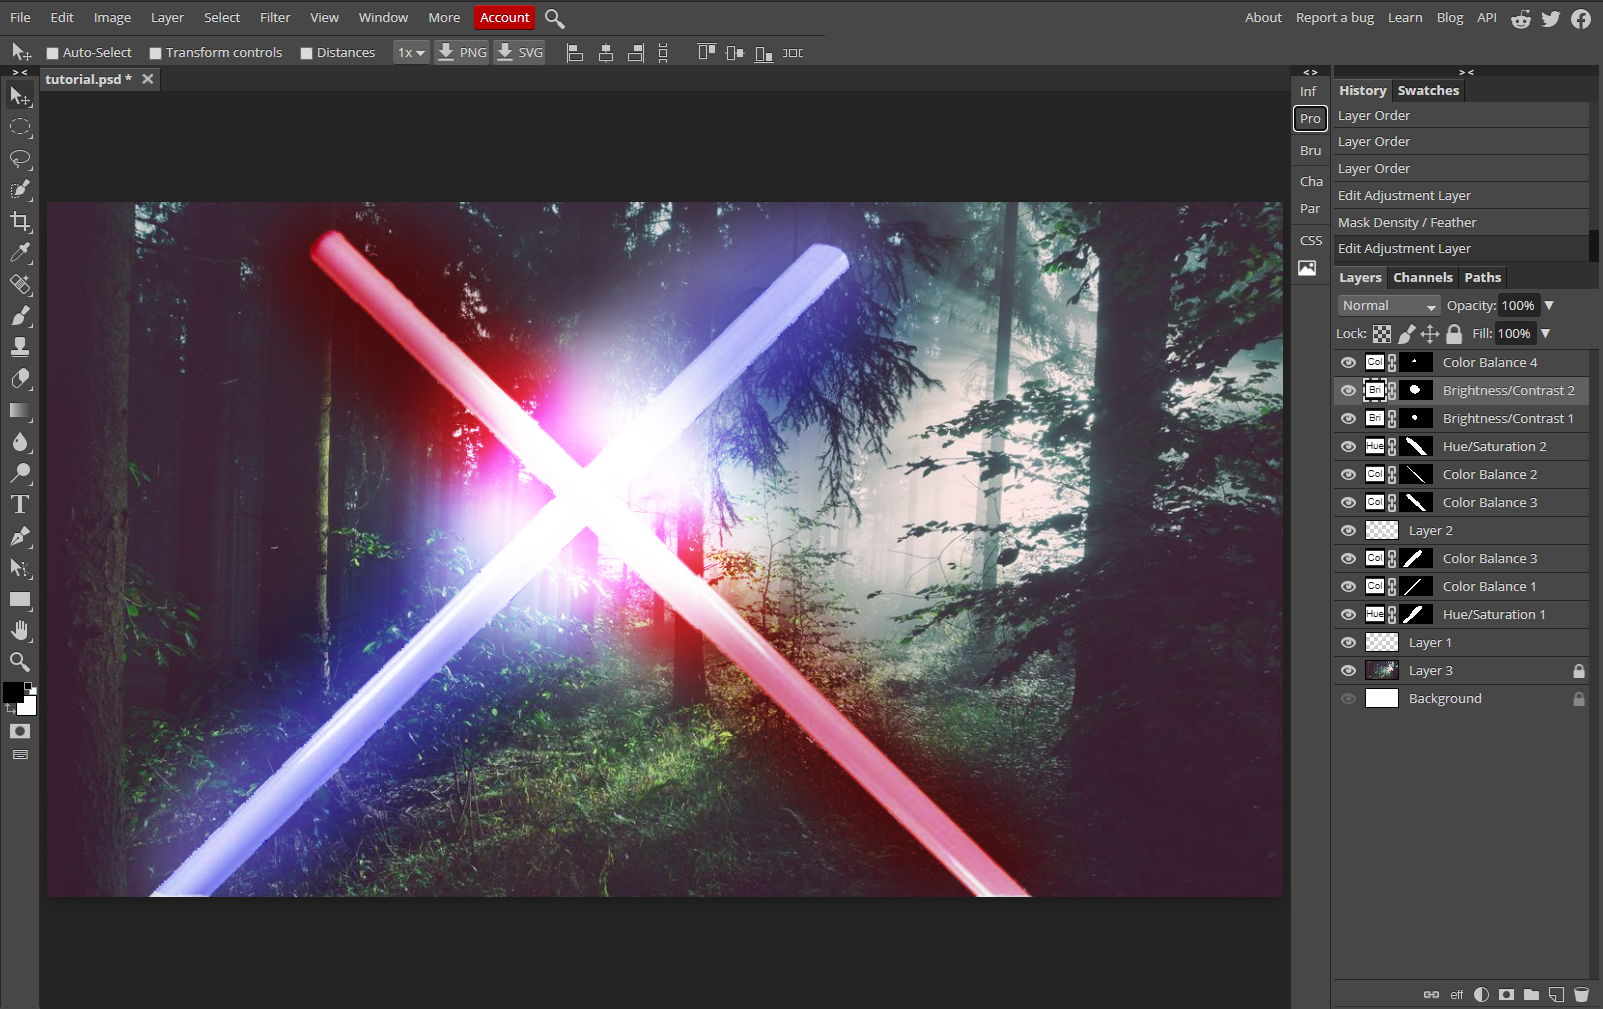Screen dimensions: 1603x1009
Task: Switch to the Channels tab
Action: [1423, 278]
